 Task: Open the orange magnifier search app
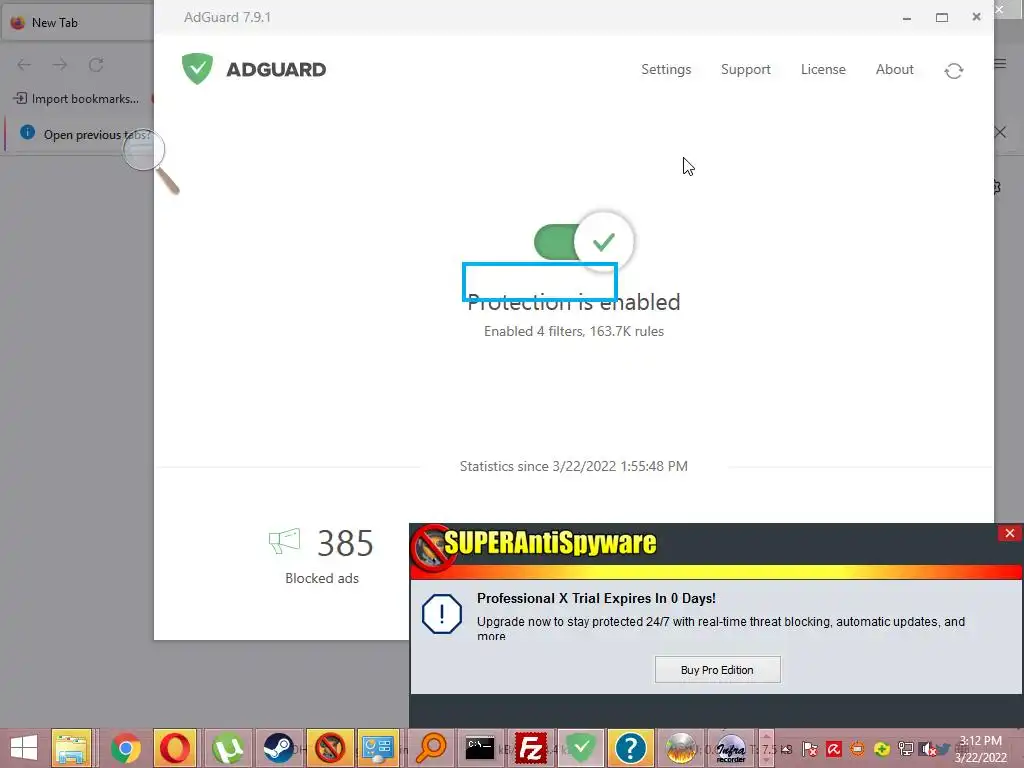tap(430, 748)
